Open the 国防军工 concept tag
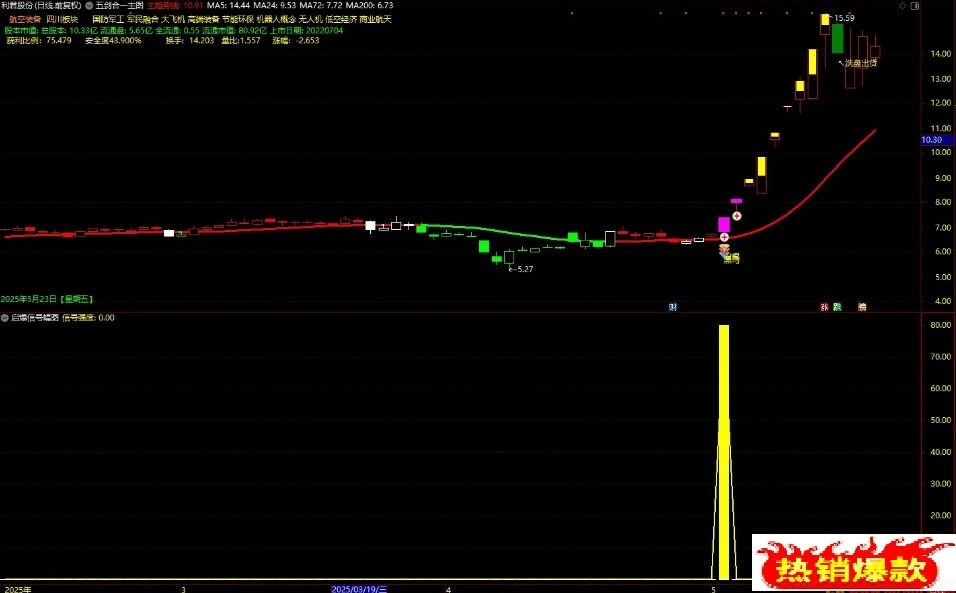 (x=108, y=20)
